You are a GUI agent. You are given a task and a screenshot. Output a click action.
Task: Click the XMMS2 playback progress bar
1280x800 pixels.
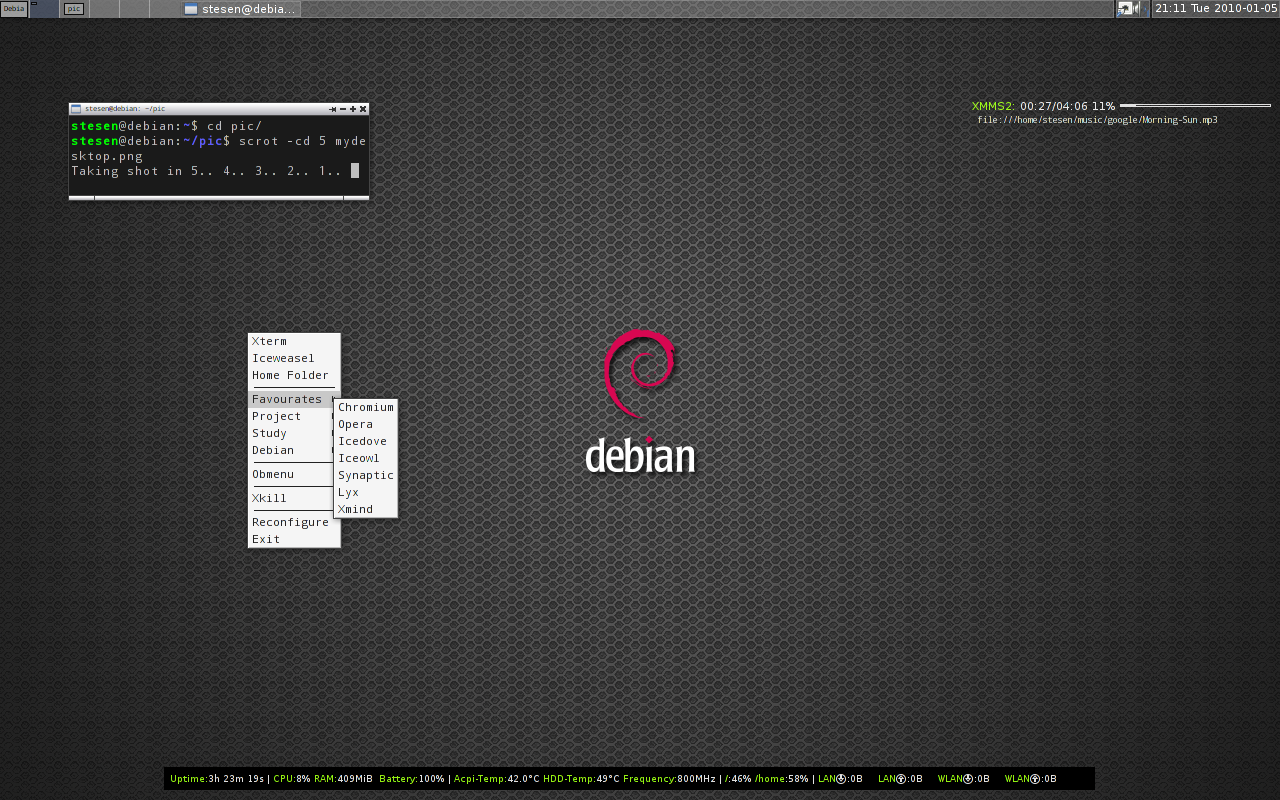(1195, 105)
